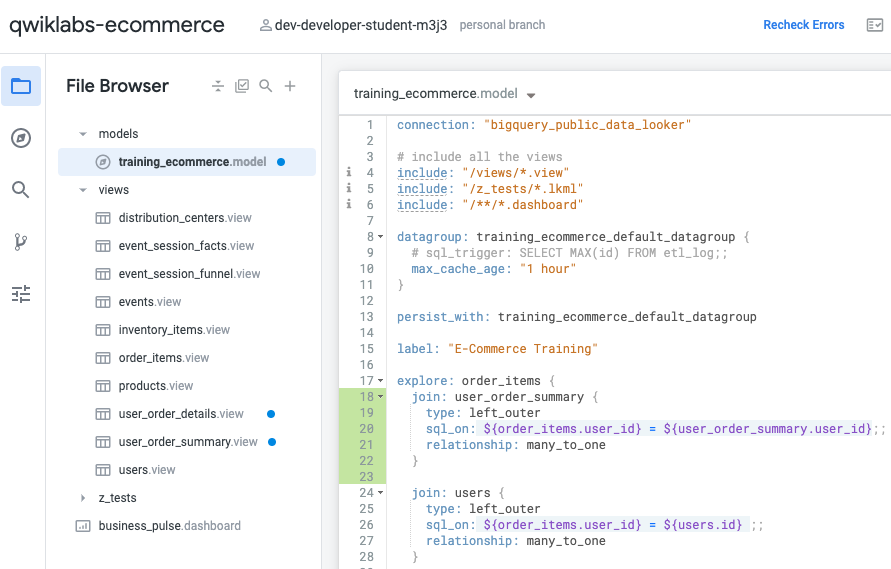The height and width of the screenshot is (569, 891).
Task: Click the table icon for distribution_centers.view
Action: coord(103,218)
